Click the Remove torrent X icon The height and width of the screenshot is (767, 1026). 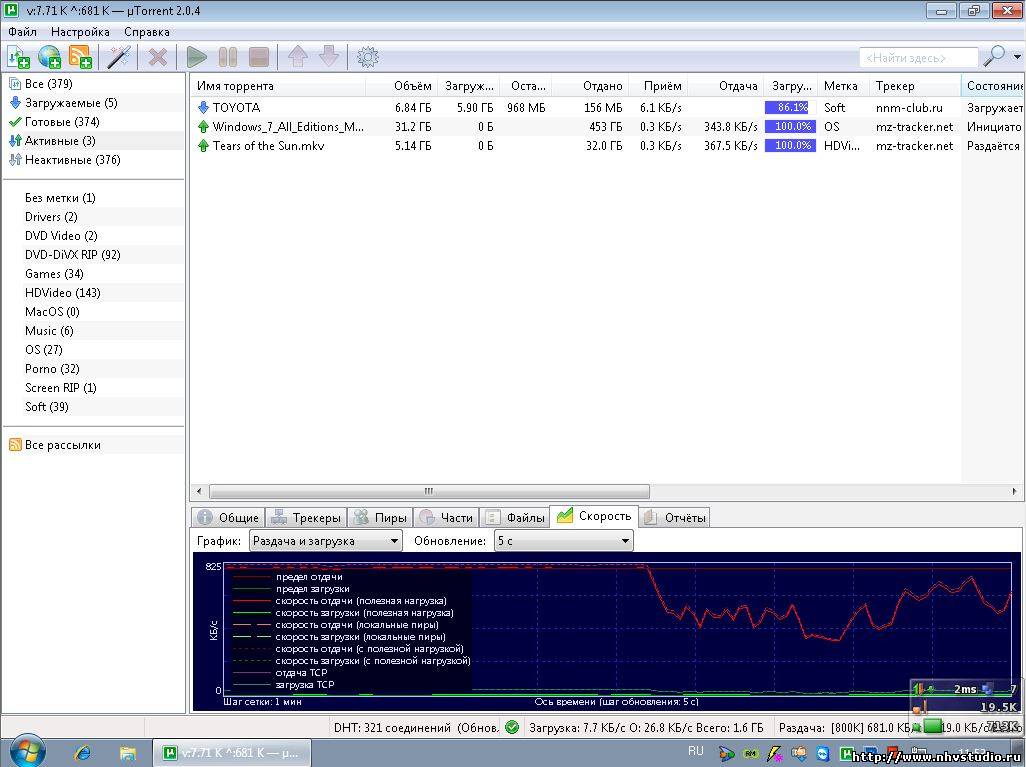click(x=157, y=57)
